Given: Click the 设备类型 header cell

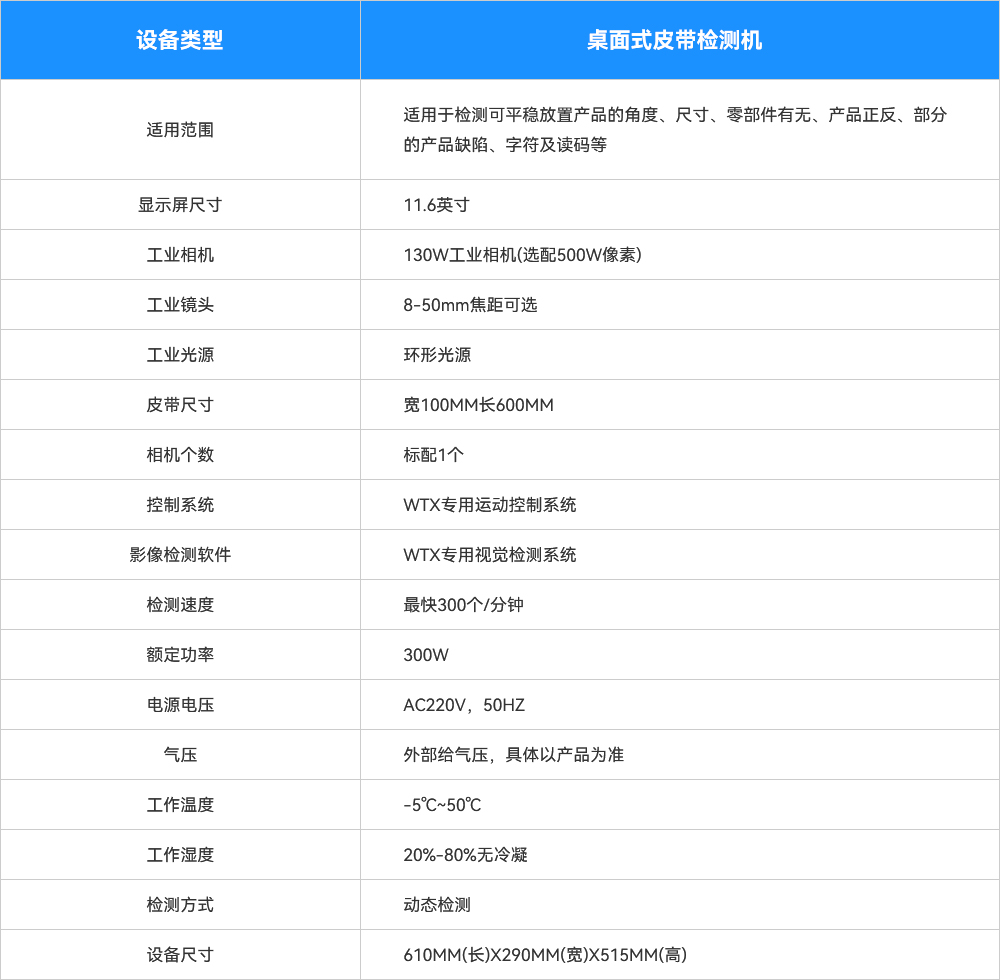Looking at the screenshot, I should 180,40.
